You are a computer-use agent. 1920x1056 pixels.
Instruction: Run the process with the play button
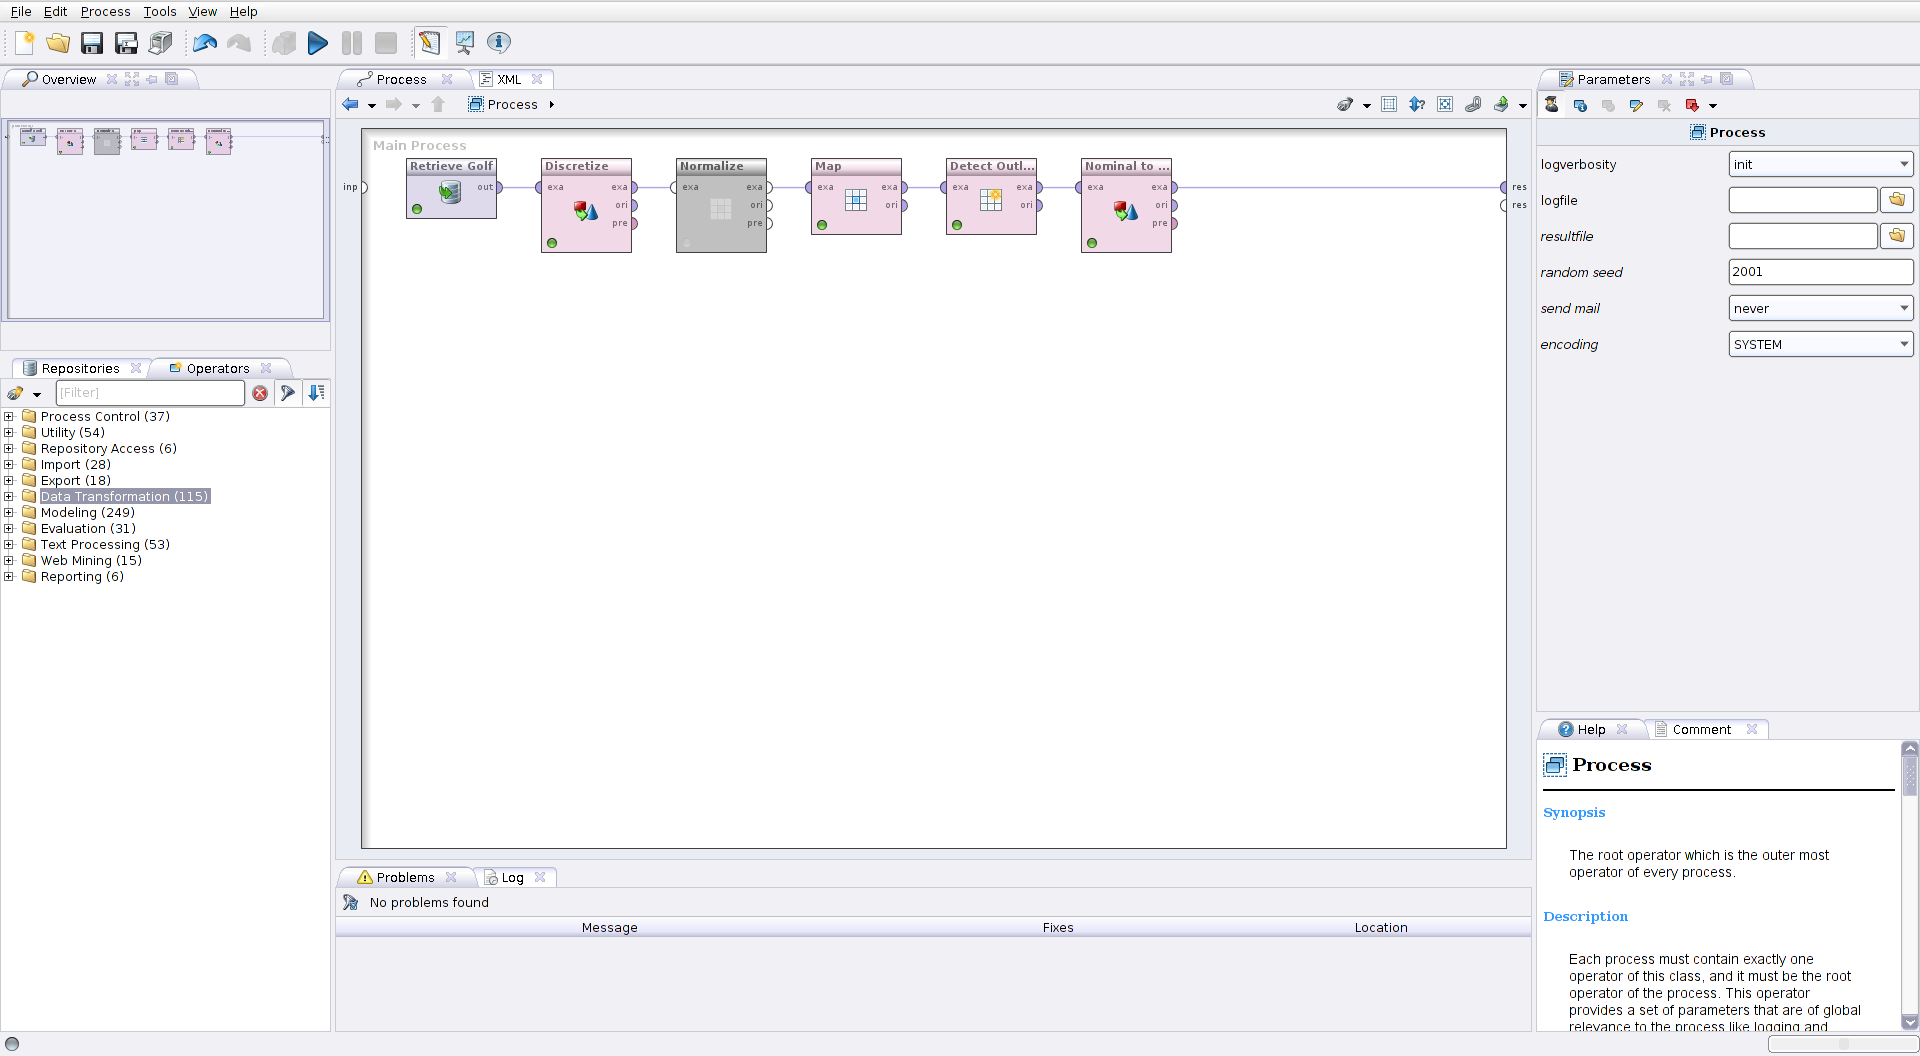point(317,43)
